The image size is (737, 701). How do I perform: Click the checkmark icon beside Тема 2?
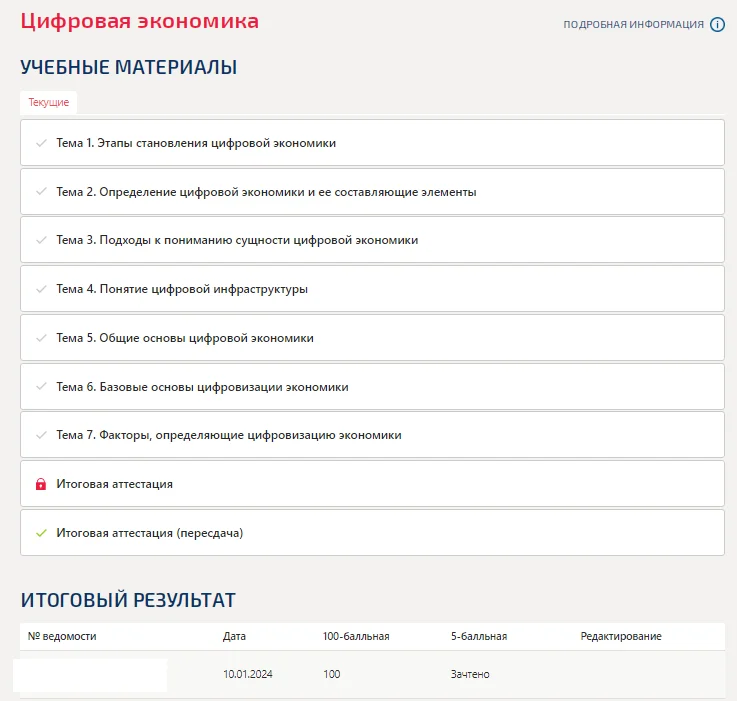pyautogui.click(x=41, y=191)
